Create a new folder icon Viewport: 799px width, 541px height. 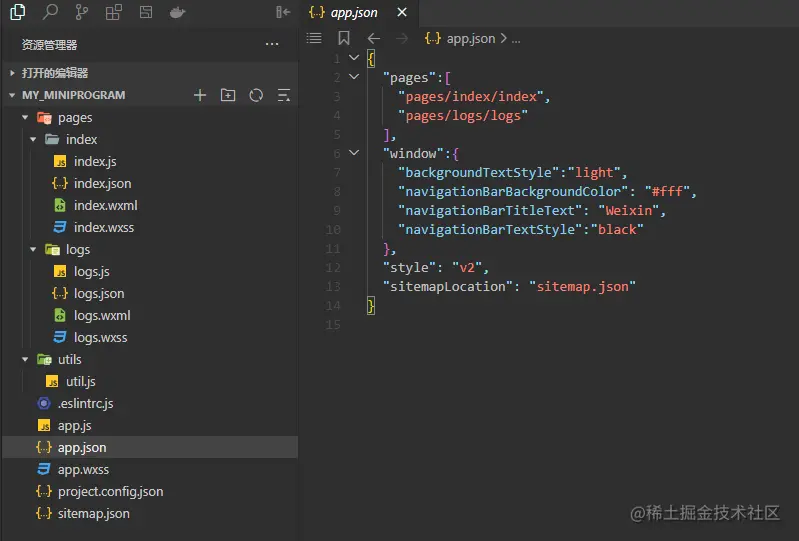228,95
